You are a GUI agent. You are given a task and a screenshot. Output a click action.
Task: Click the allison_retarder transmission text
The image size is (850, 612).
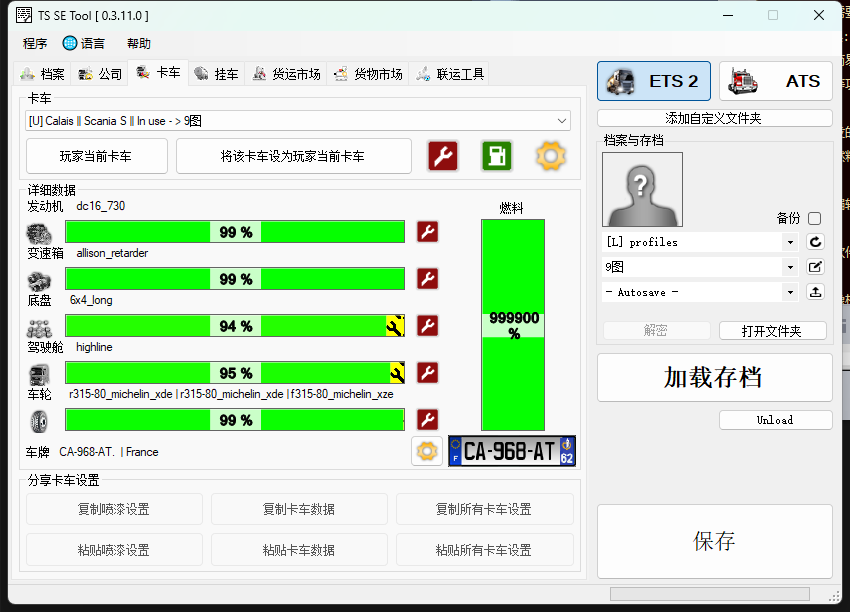[112, 253]
